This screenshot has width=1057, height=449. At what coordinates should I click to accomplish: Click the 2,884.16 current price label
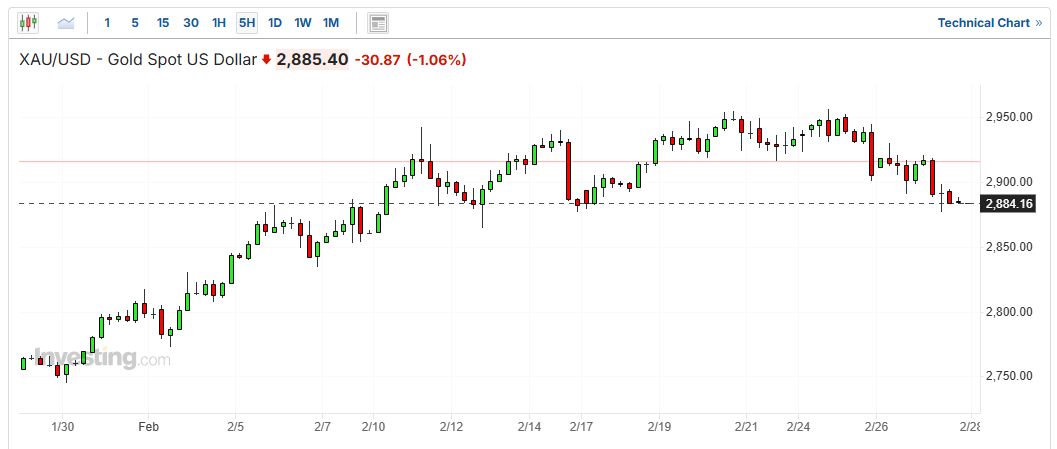tap(1008, 203)
